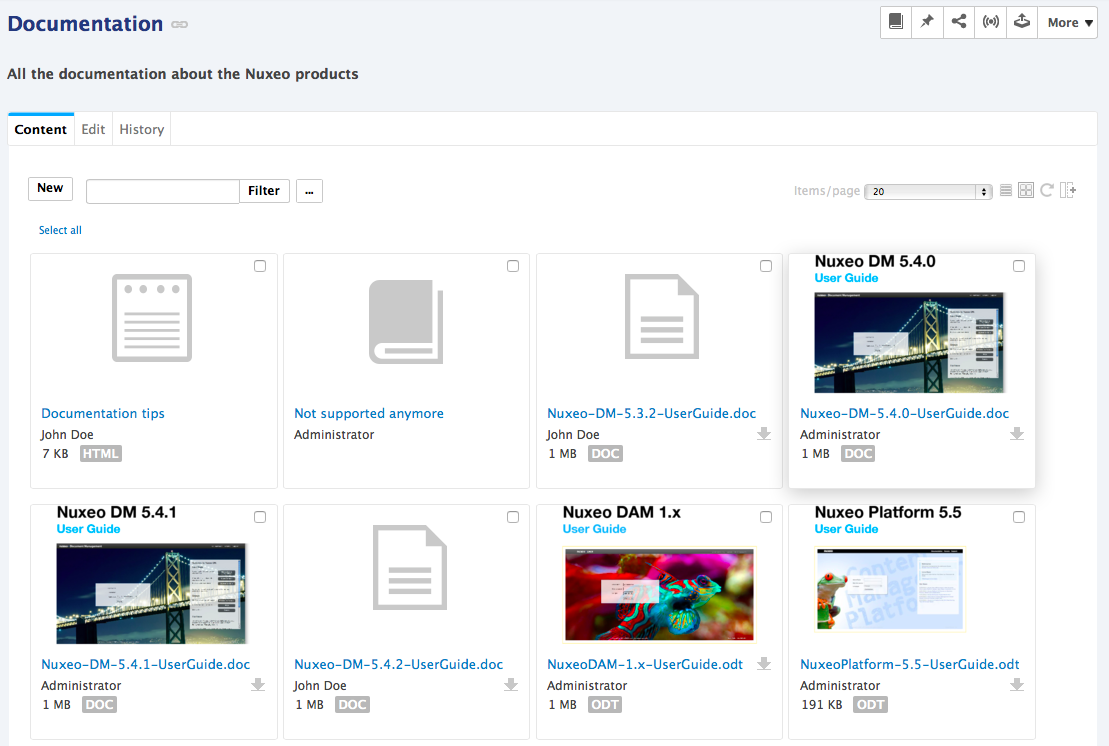Open the More actions dropdown
The width and height of the screenshot is (1109, 746).
coord(1068,22)
